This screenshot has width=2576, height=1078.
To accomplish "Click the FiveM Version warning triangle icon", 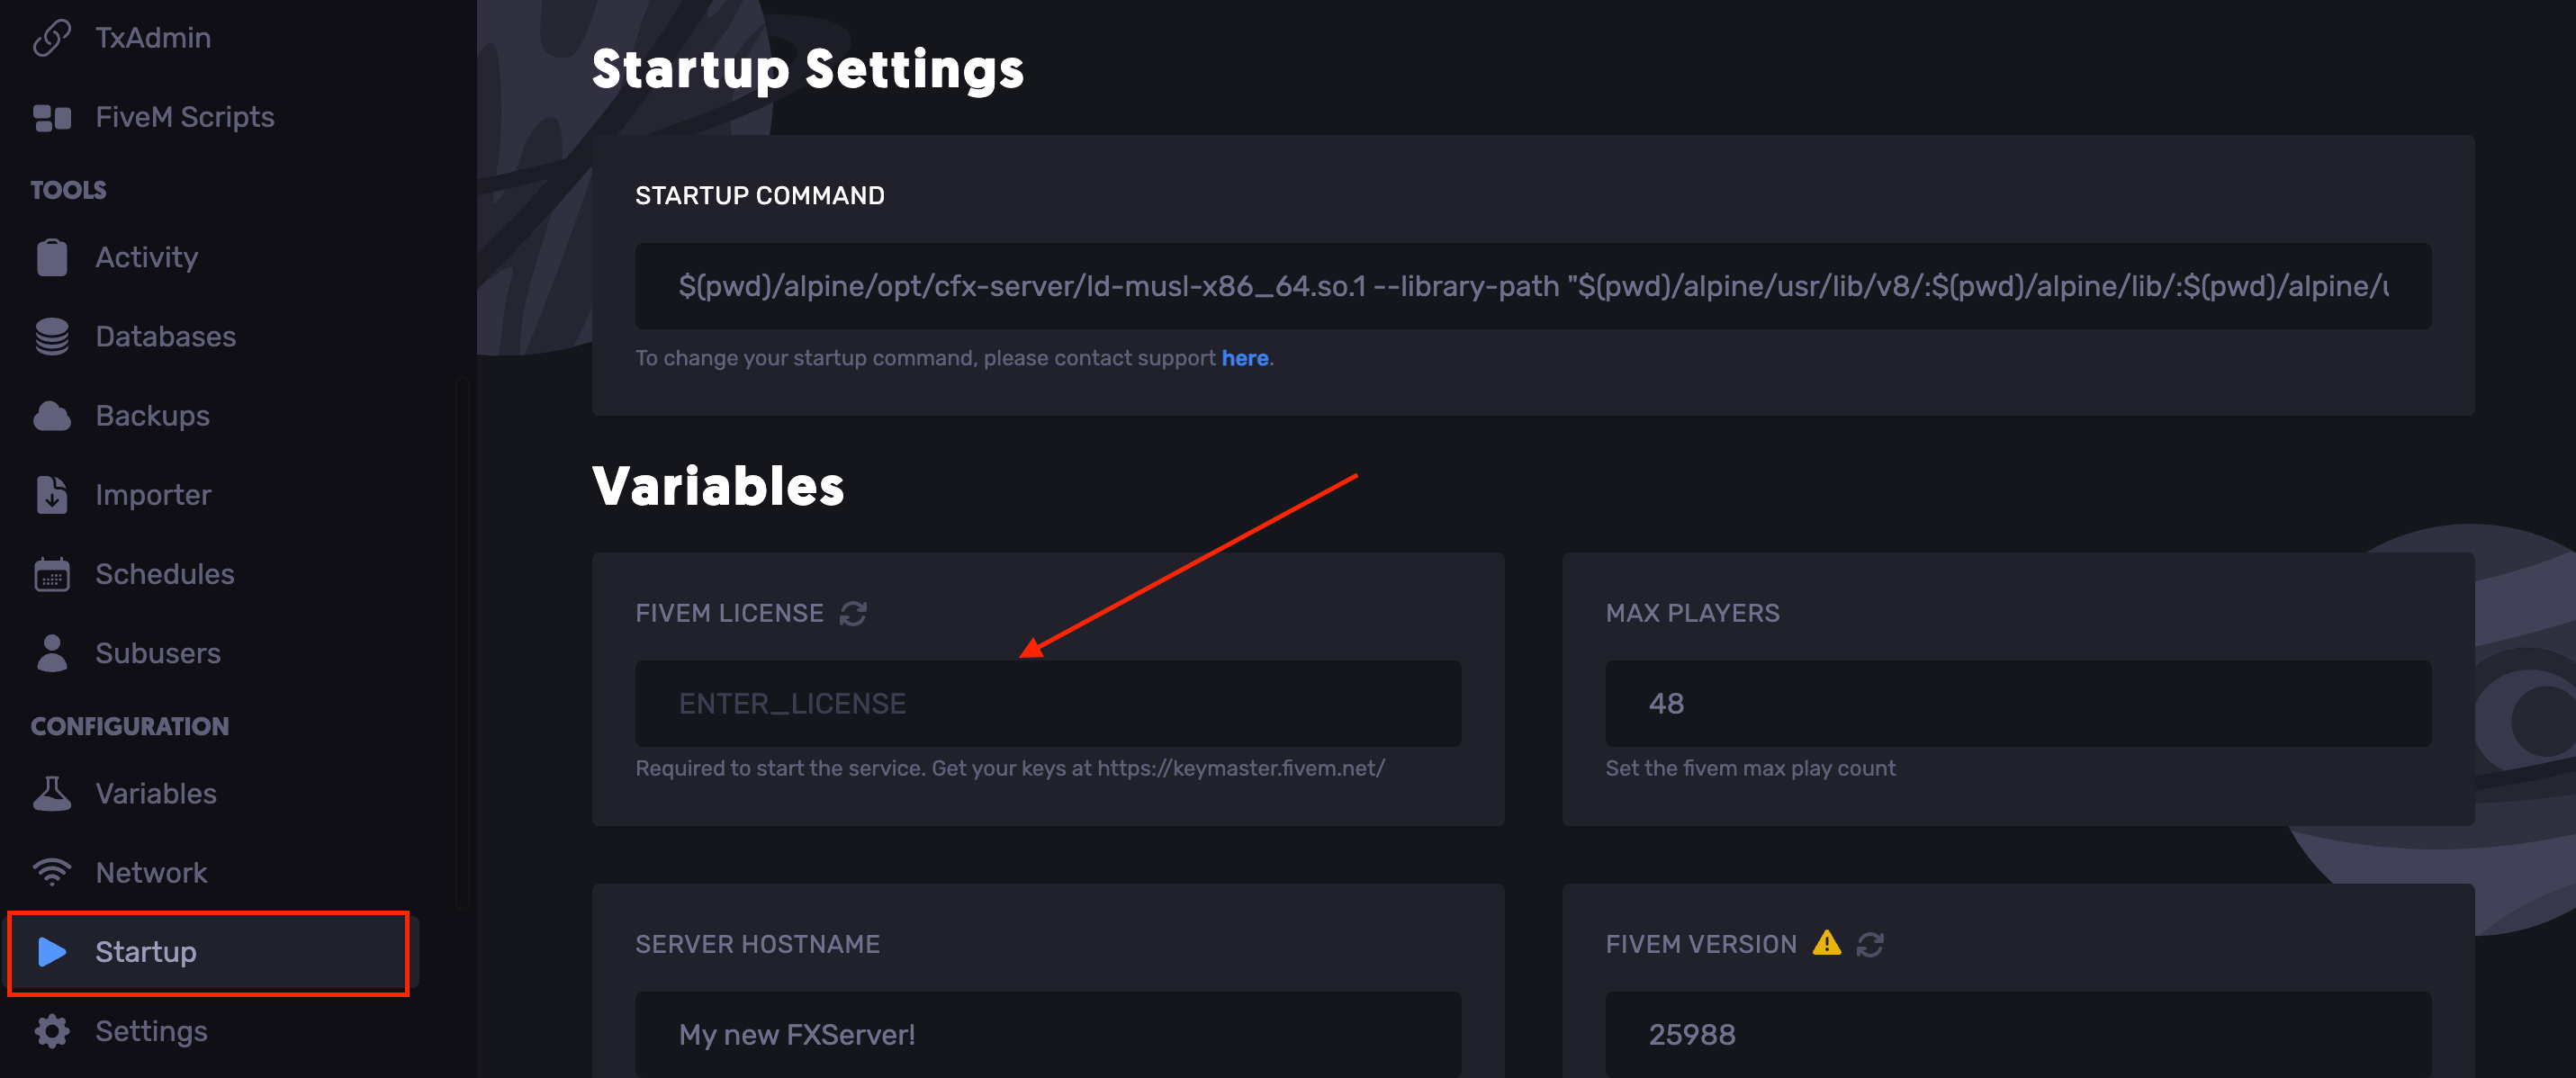I will [1826, 943].
